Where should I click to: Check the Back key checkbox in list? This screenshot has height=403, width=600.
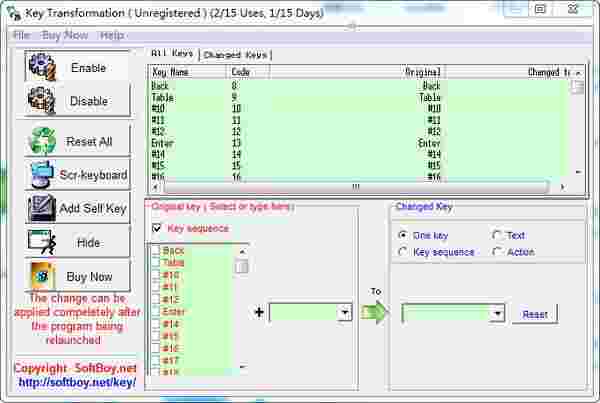click(155, 251)
